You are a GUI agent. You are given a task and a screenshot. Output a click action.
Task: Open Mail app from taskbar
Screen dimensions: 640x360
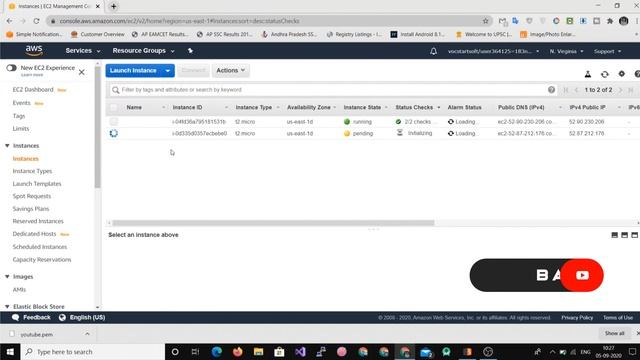[426, 352]
